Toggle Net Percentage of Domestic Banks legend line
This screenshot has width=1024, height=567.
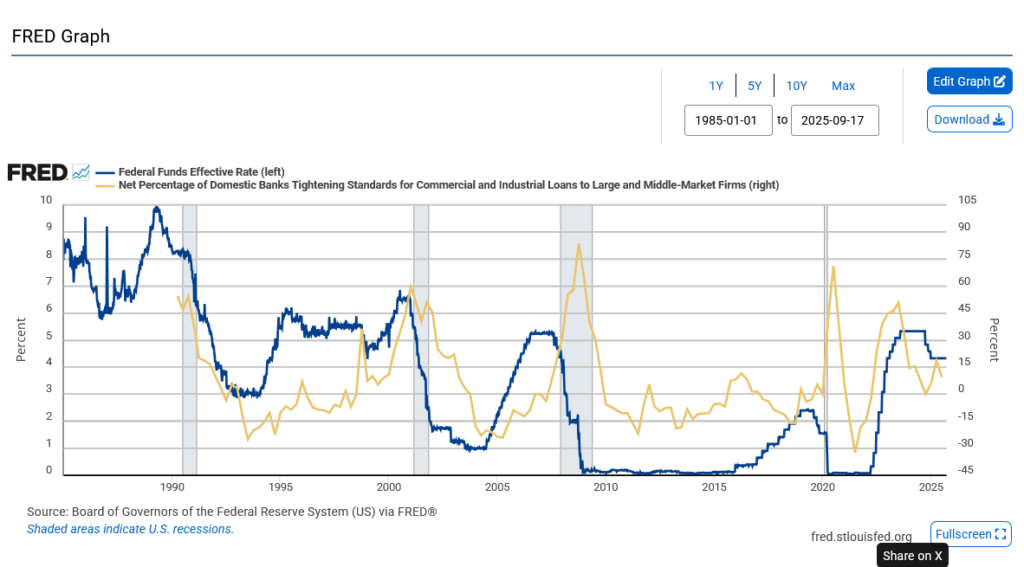coord(105,185)
